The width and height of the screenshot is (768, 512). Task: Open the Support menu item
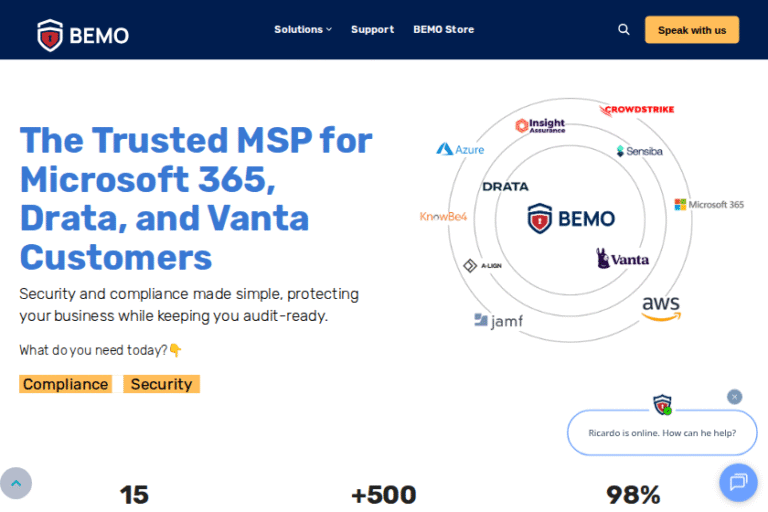(x=372, y=30)
